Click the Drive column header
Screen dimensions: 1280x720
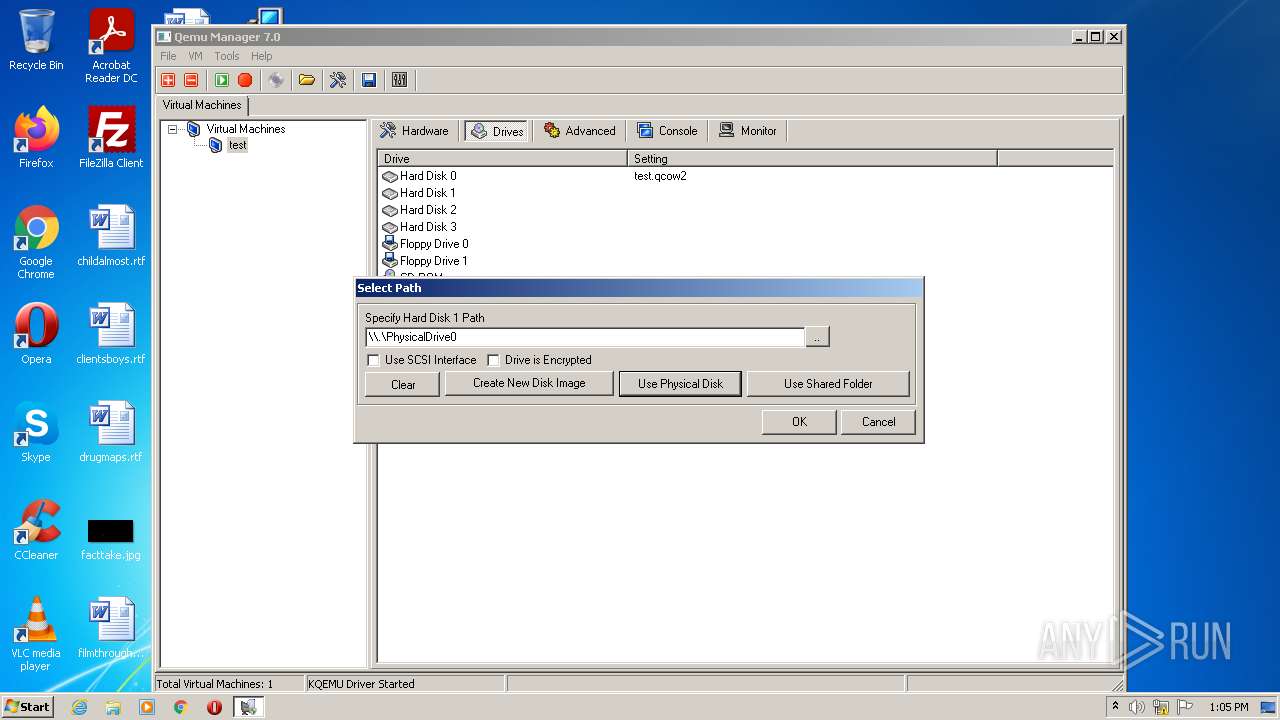[x=503, y=158]
